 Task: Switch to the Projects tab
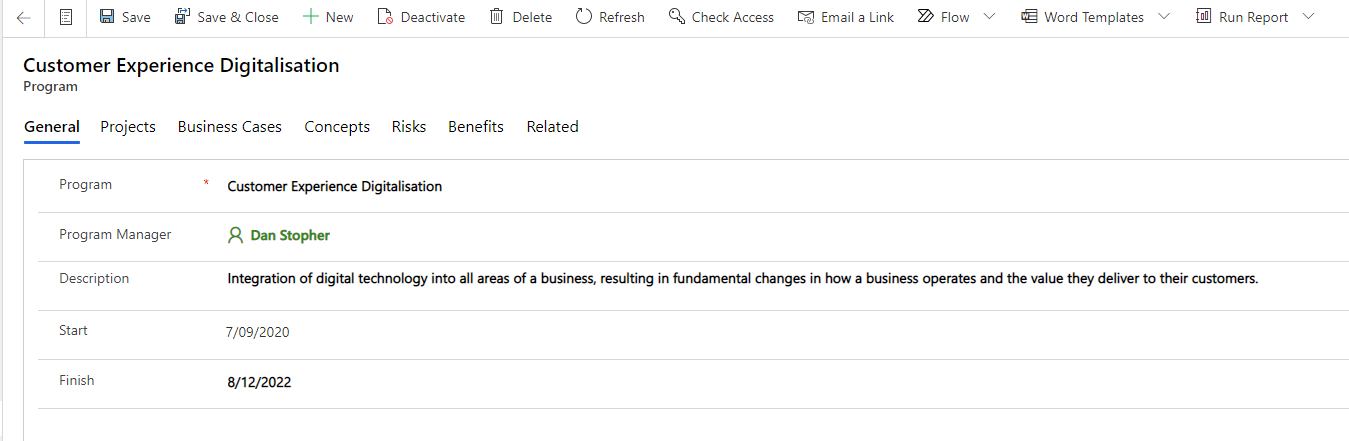coord(128,127)
